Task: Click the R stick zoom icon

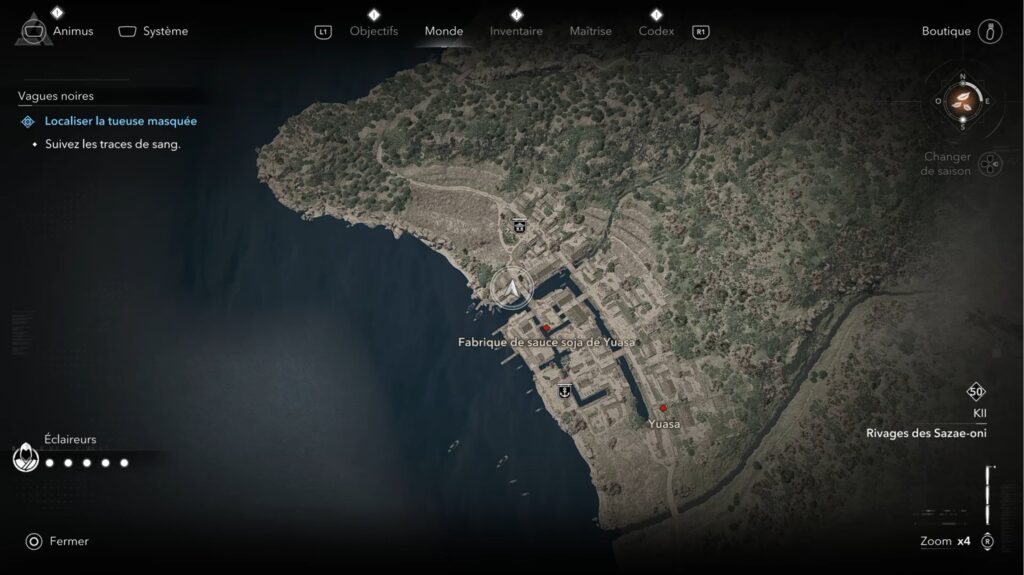Action: pos(987,542)
